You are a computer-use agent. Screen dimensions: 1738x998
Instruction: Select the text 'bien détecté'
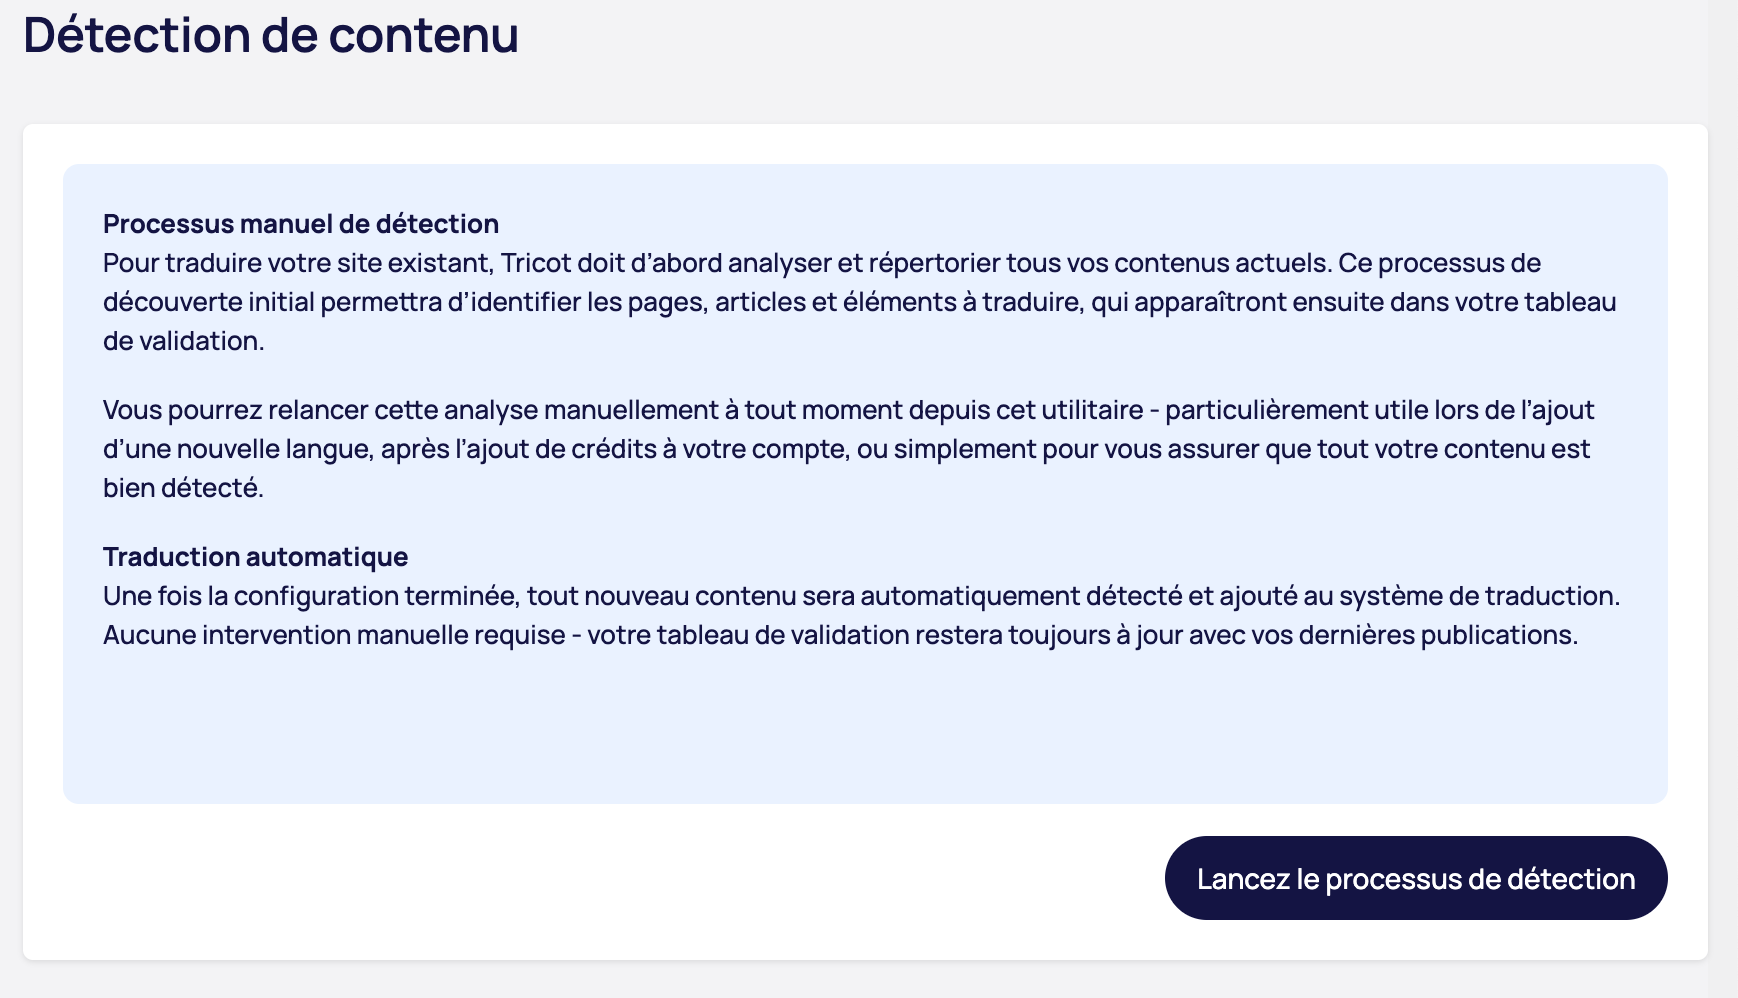[180, 488]
